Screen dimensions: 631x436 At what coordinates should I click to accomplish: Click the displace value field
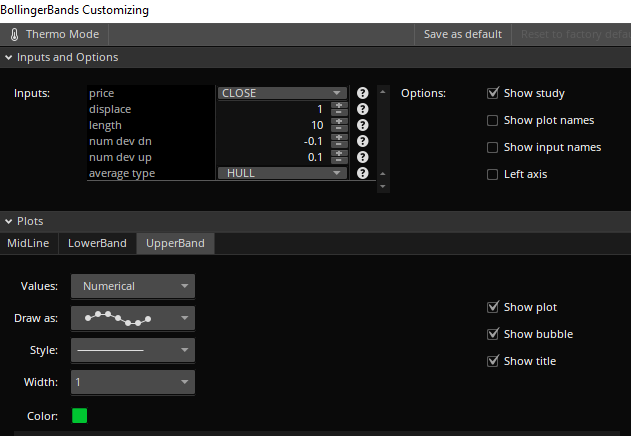(273, 109)
